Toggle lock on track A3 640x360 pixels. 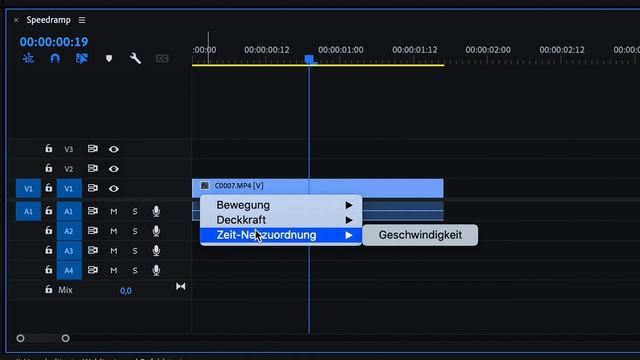click(x=49, y=250)
